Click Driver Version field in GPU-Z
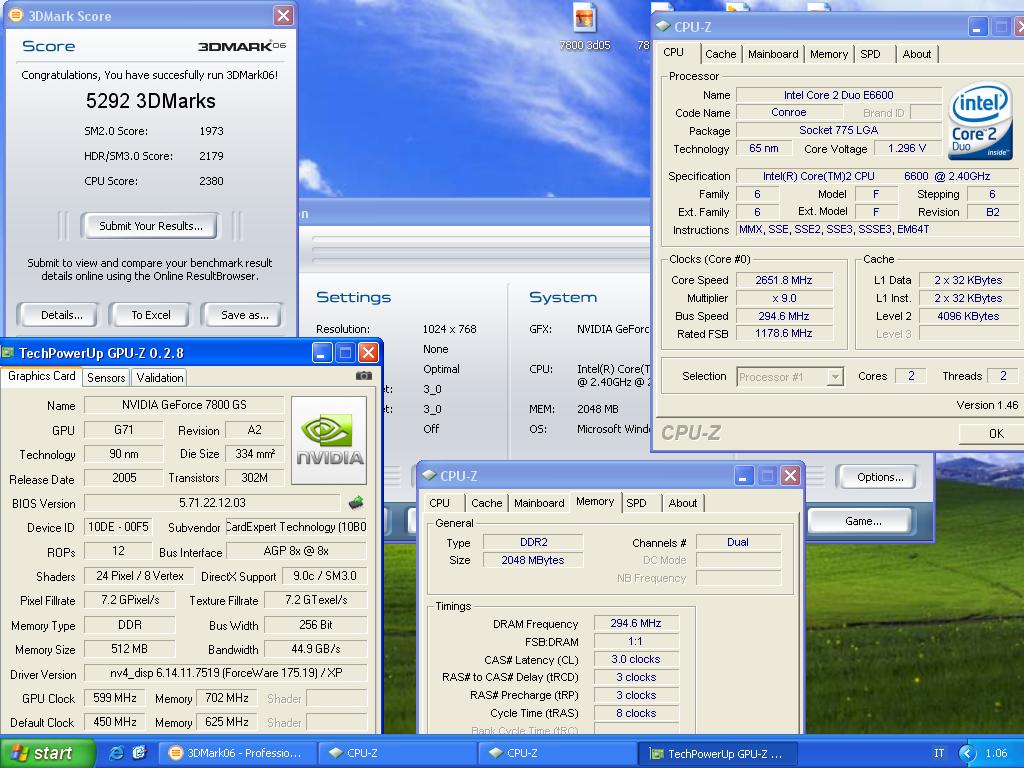1024x768 pixels. tap(226, 673)
